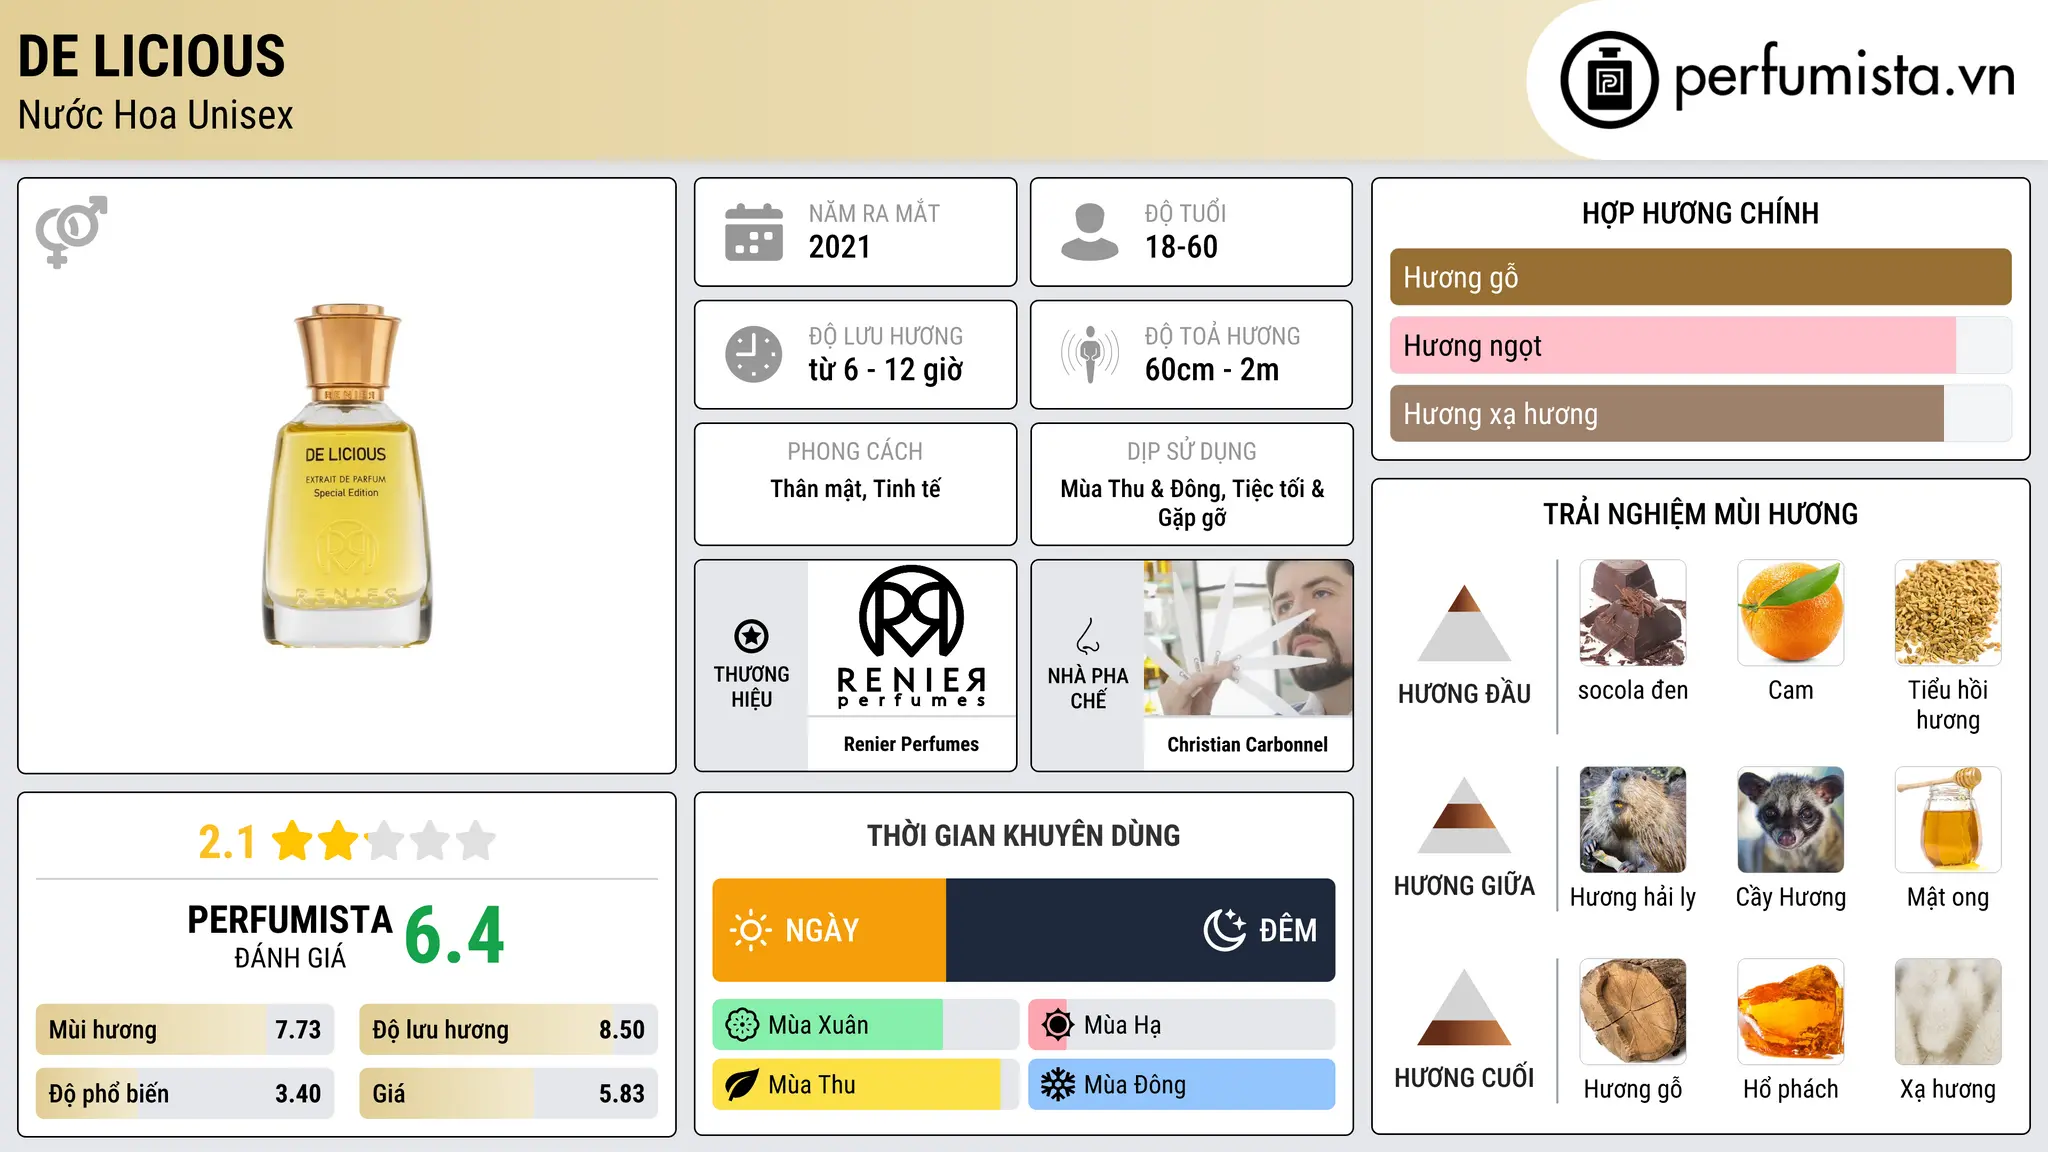Viewport: 2048px width, 1152px height.
Task: Click the Mùa Hạ season bar
Action: (x=1181, y=1025)
